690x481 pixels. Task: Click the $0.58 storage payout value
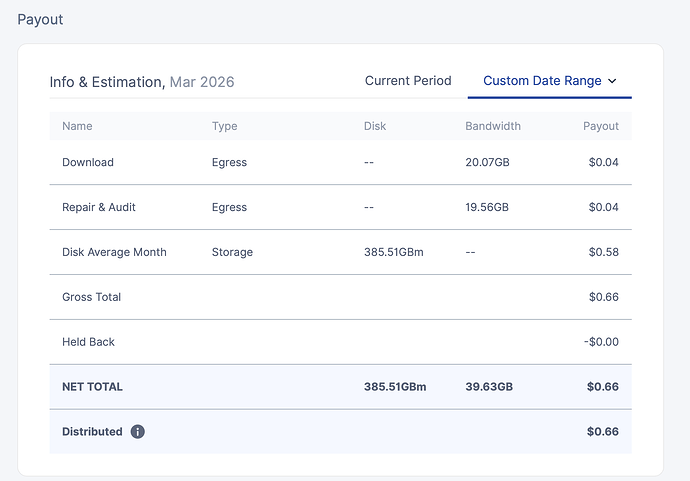click(603, 252)
